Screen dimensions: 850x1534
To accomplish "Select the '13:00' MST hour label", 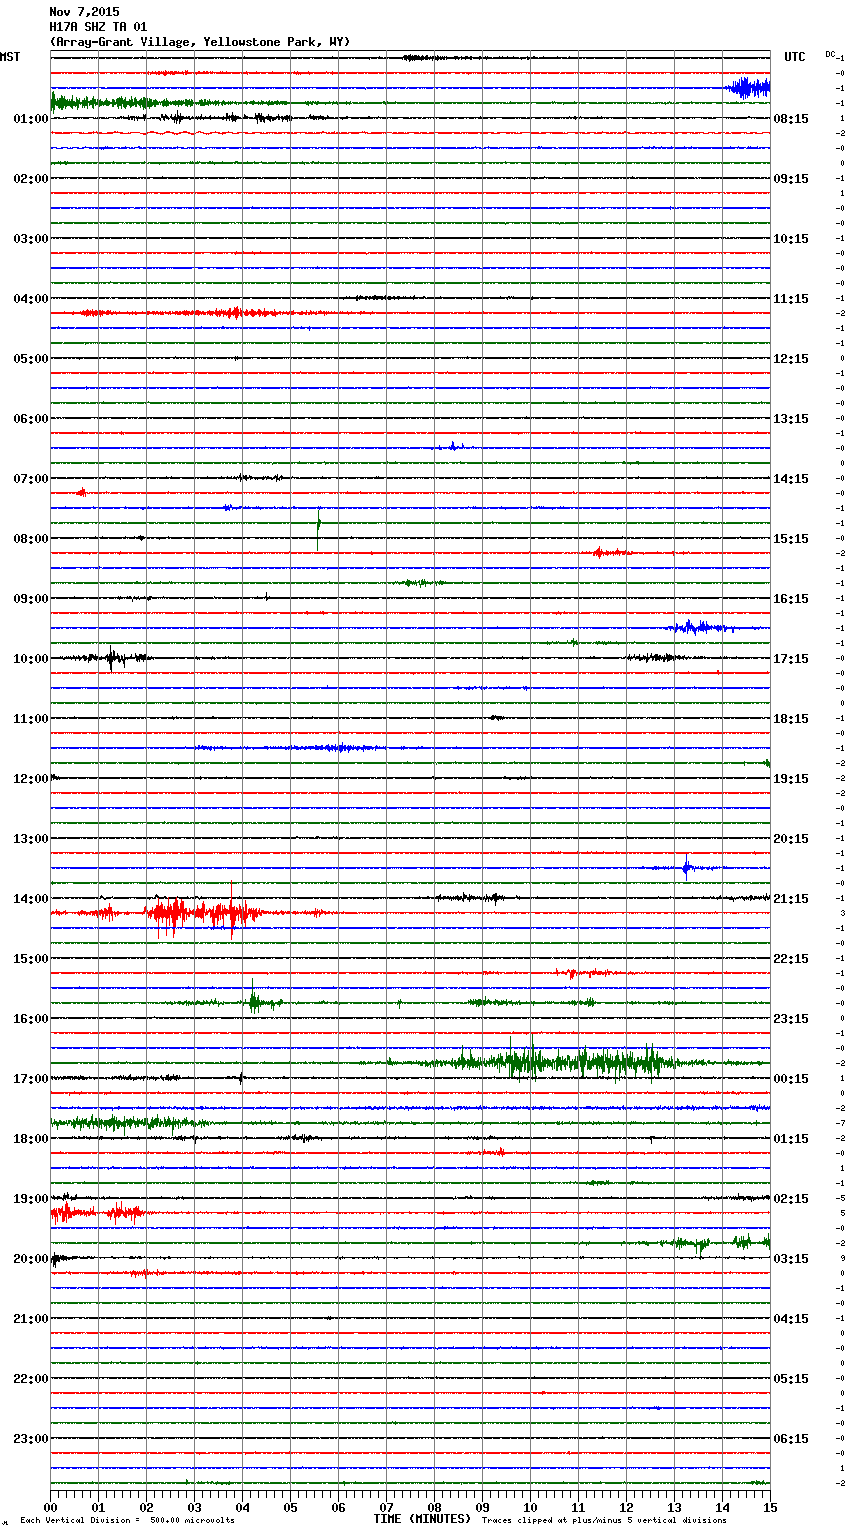I will [x=31, y=839].
